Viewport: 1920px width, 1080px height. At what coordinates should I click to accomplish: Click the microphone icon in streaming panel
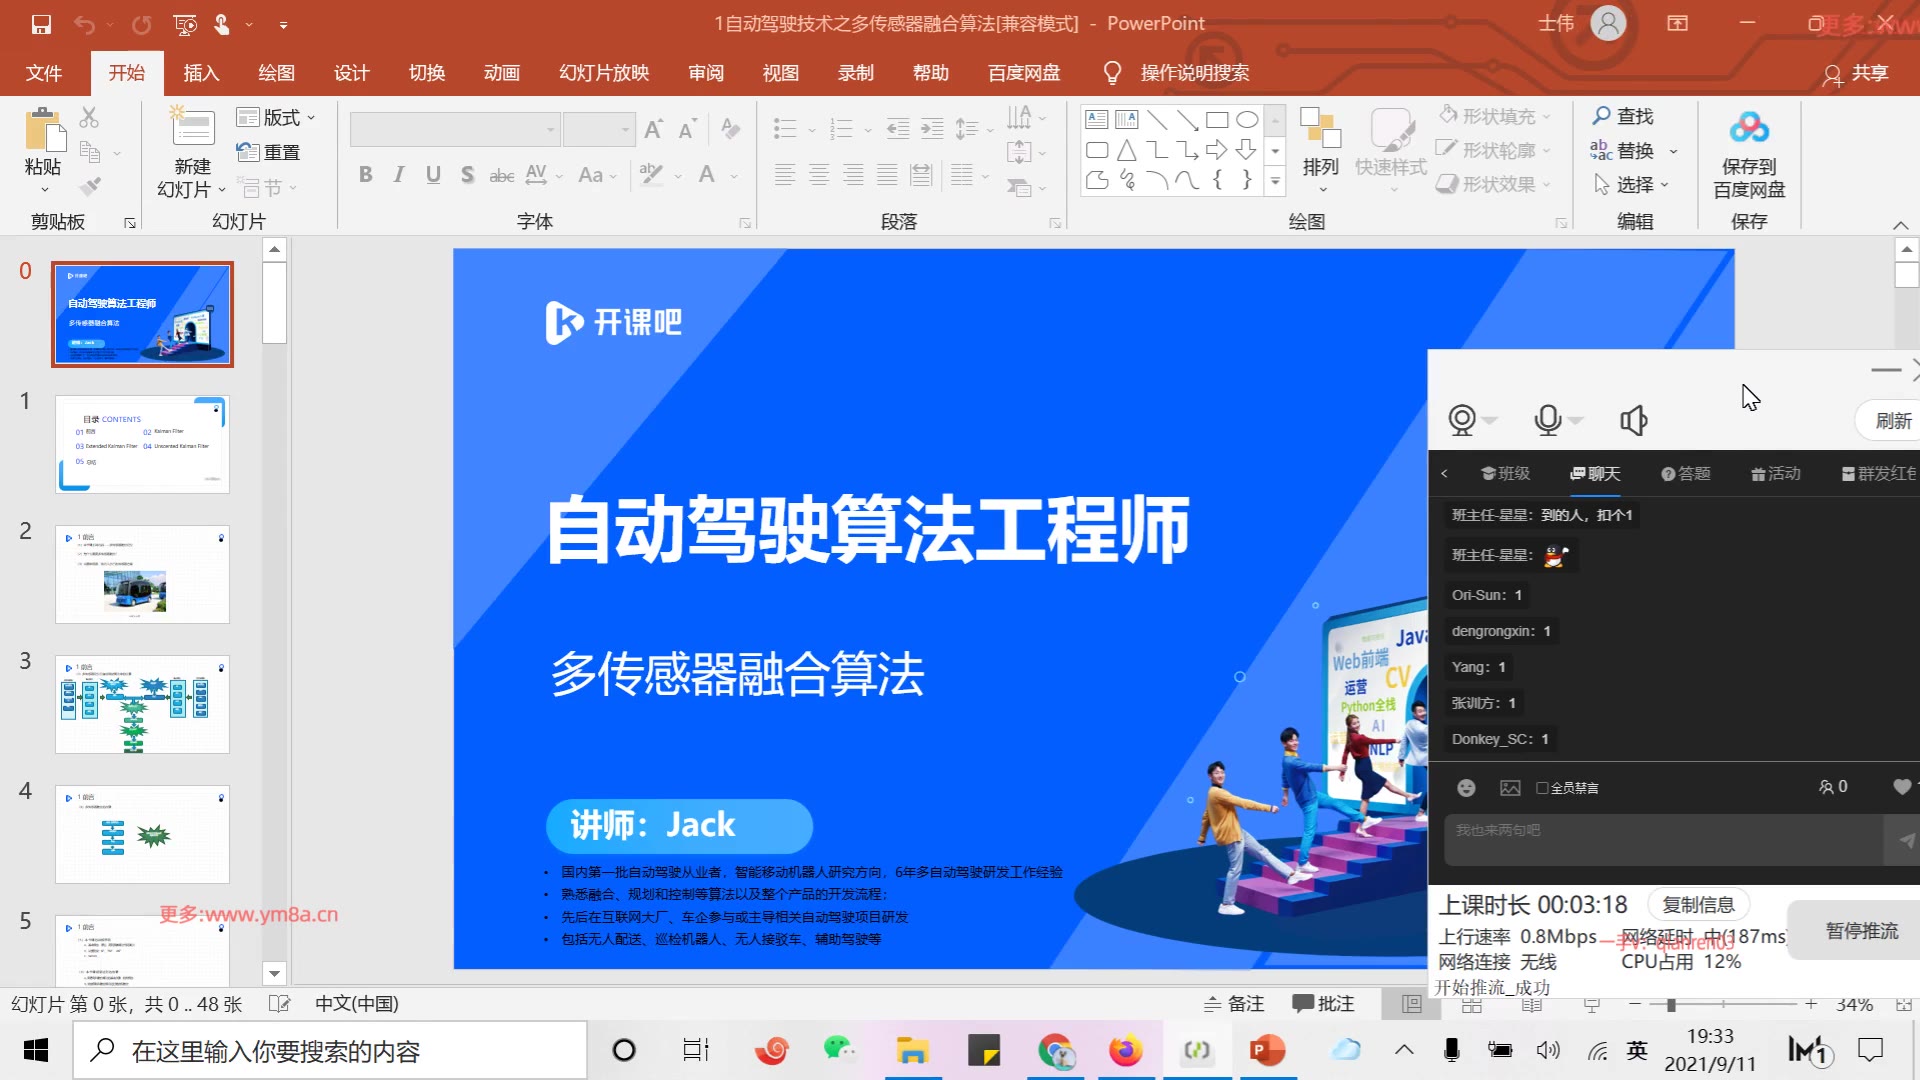pyautogui.click(x=1547, y=420)
